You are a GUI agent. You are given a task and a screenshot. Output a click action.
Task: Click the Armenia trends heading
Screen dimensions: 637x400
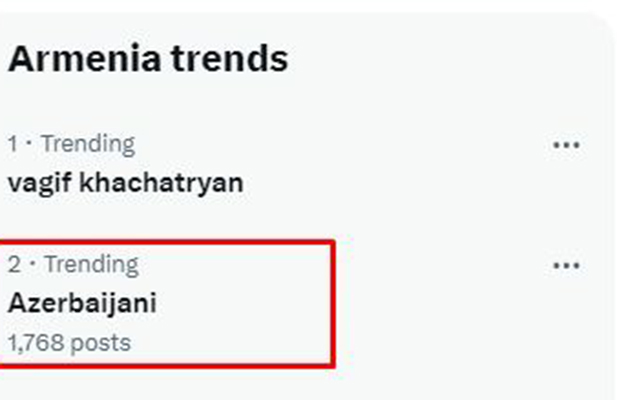click(x=148, y=58)
